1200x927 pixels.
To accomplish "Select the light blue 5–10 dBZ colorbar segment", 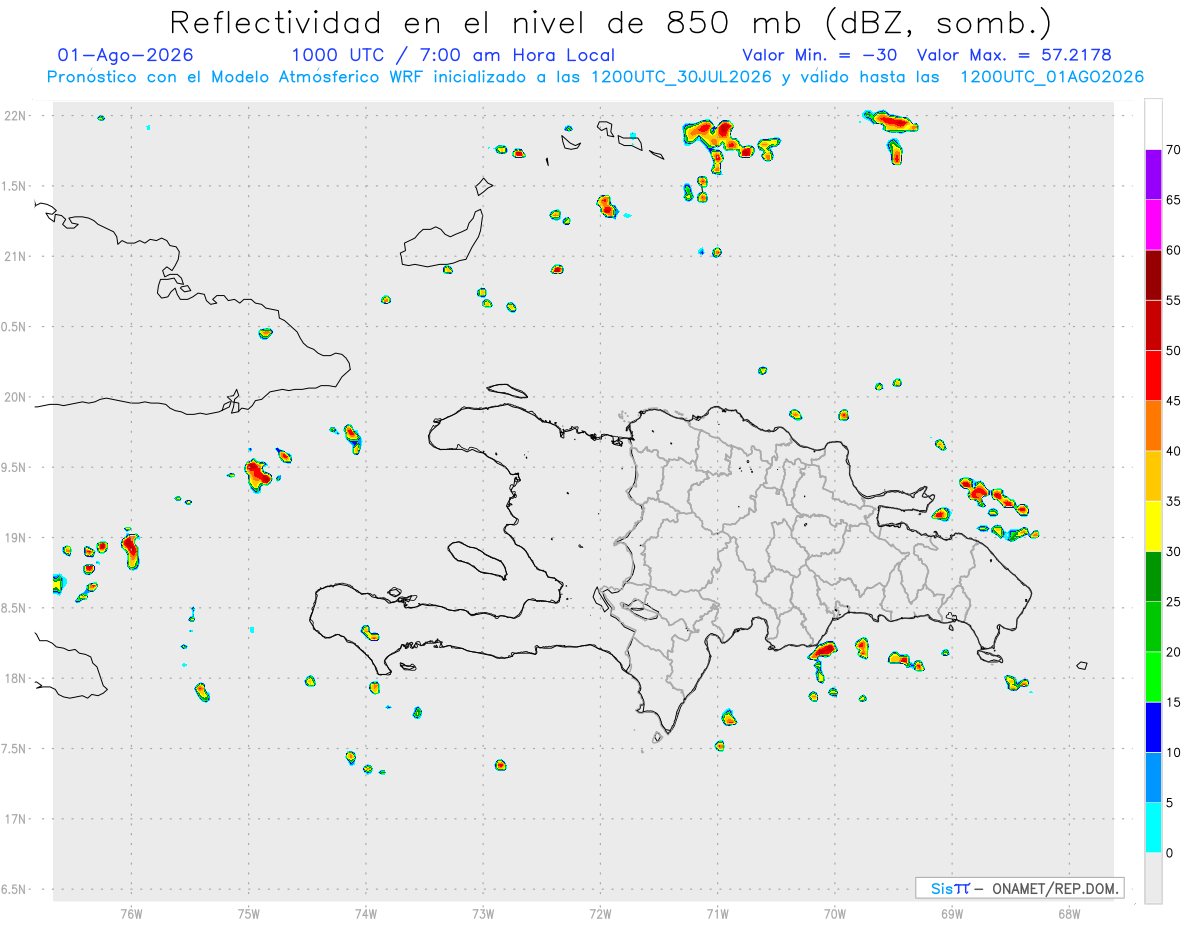I will [1153, 777].
